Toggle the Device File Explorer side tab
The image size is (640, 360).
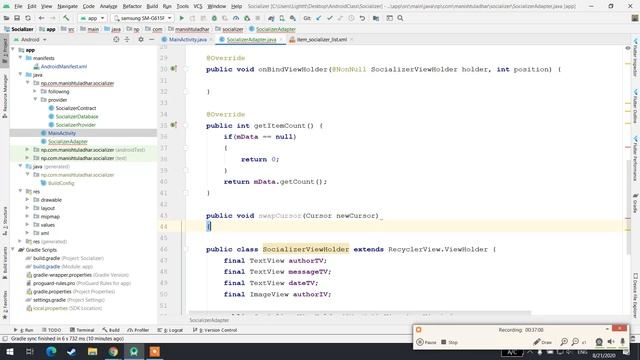click(636, 295)
